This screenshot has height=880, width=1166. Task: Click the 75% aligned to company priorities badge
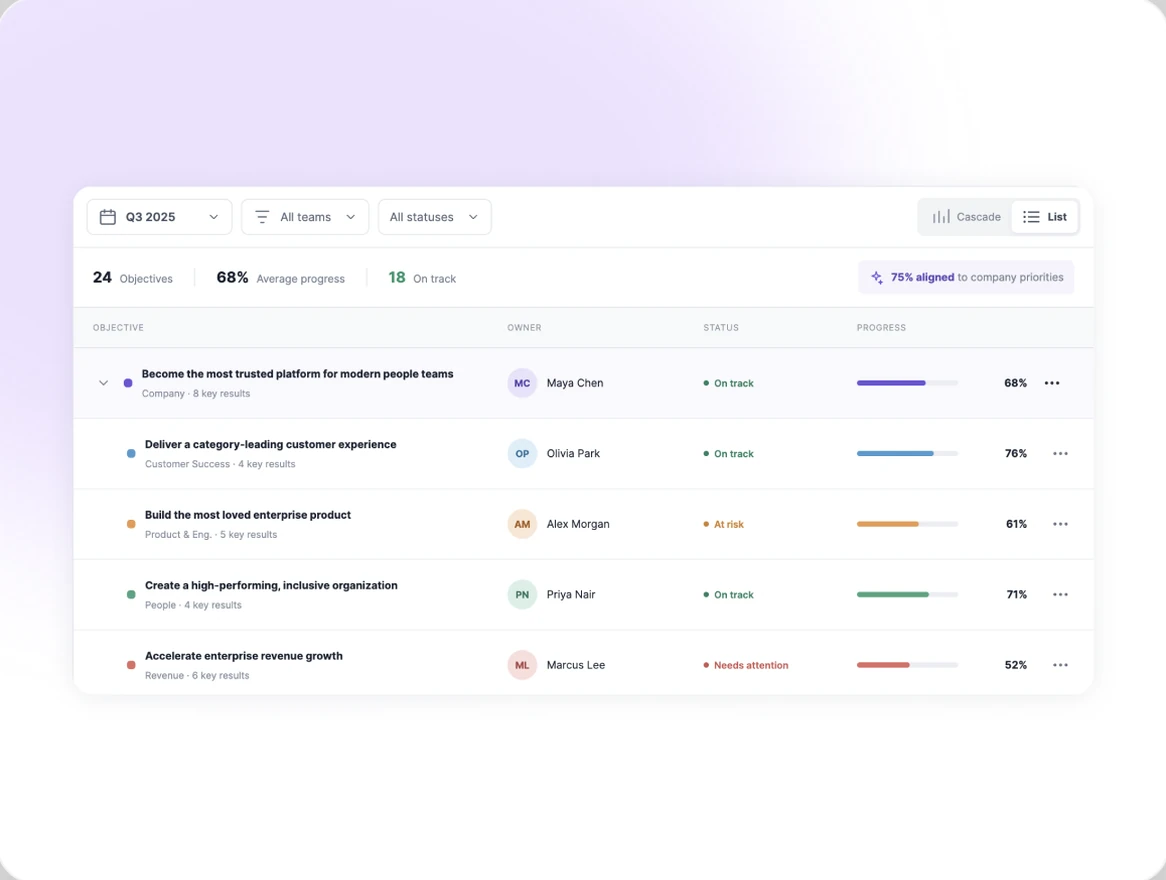(x=966, y=277)
